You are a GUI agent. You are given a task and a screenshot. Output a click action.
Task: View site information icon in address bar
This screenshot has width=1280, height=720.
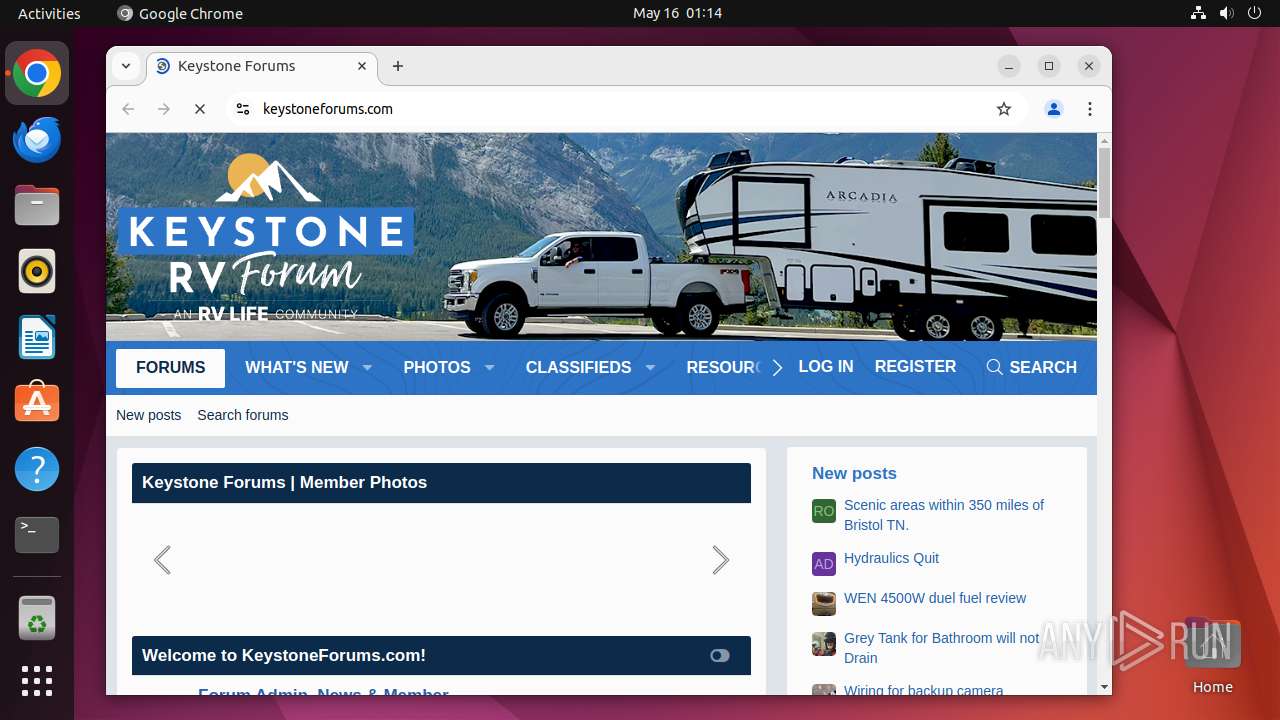click(x=242, y=109)
